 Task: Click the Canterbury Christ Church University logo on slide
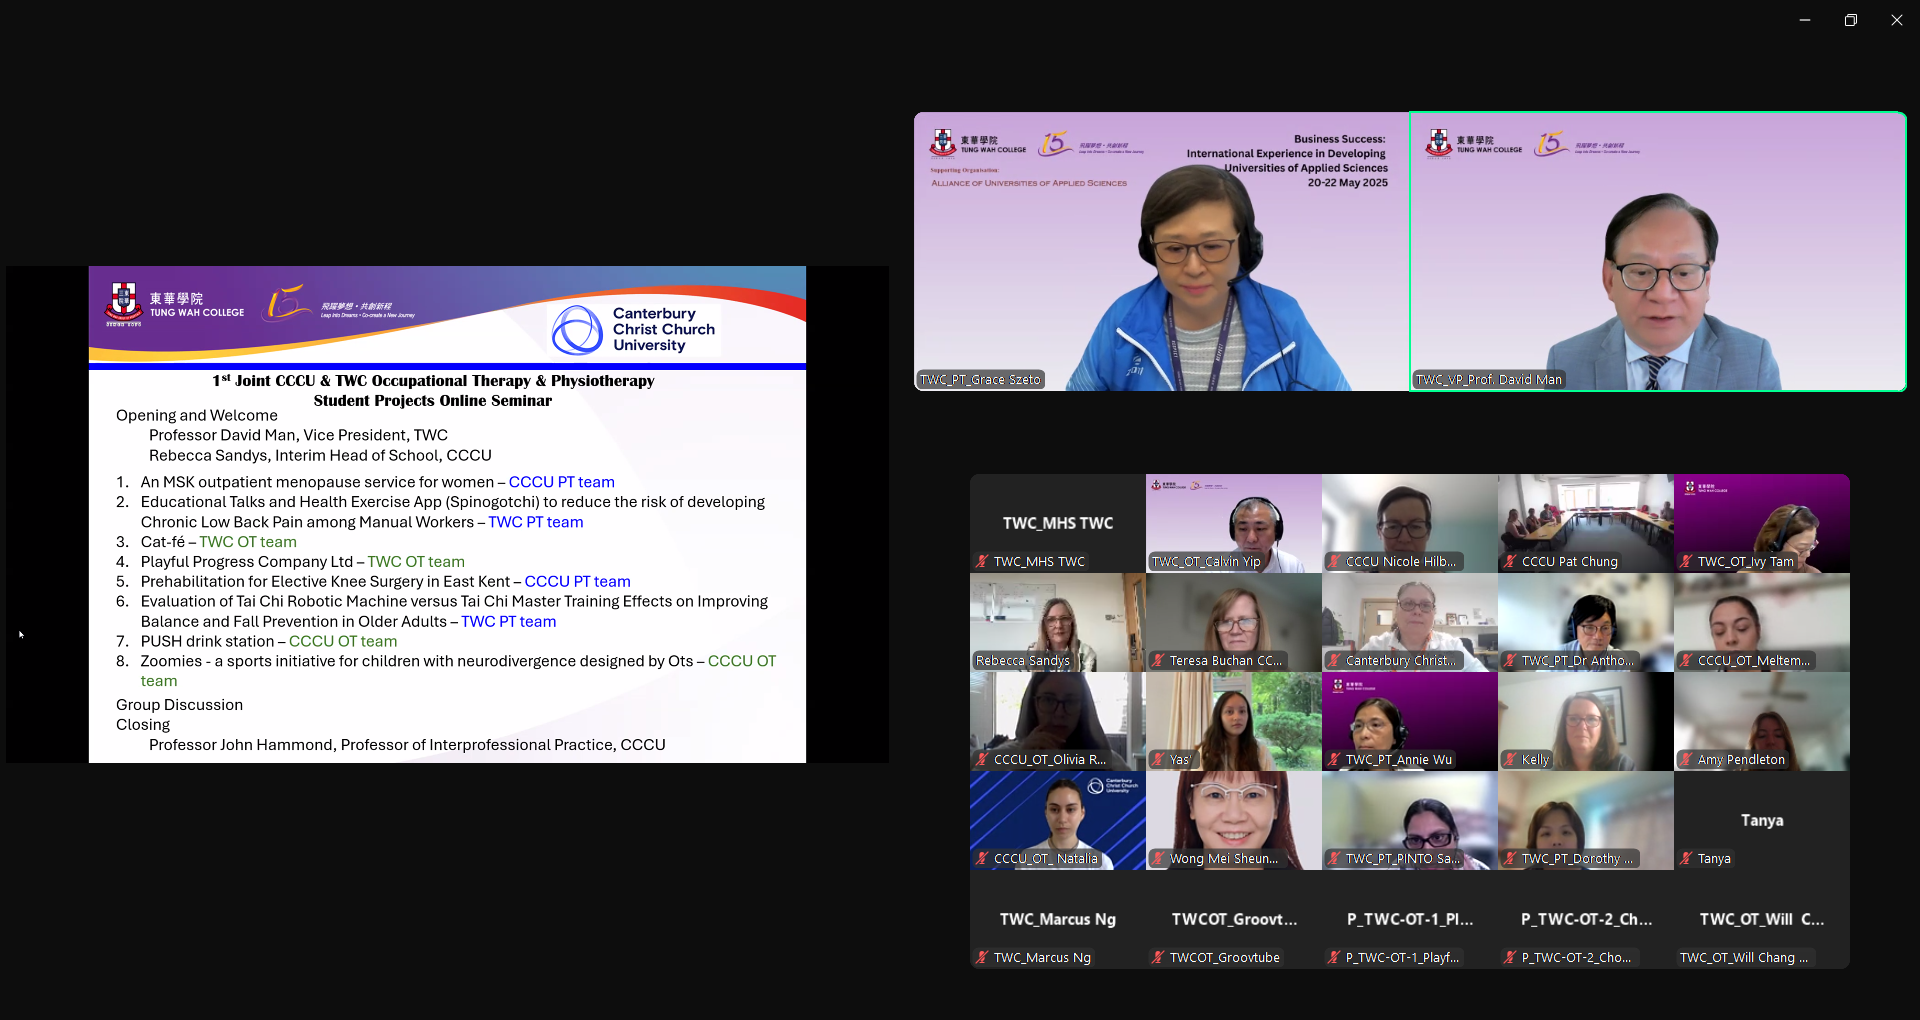click(x=634, y=329)
